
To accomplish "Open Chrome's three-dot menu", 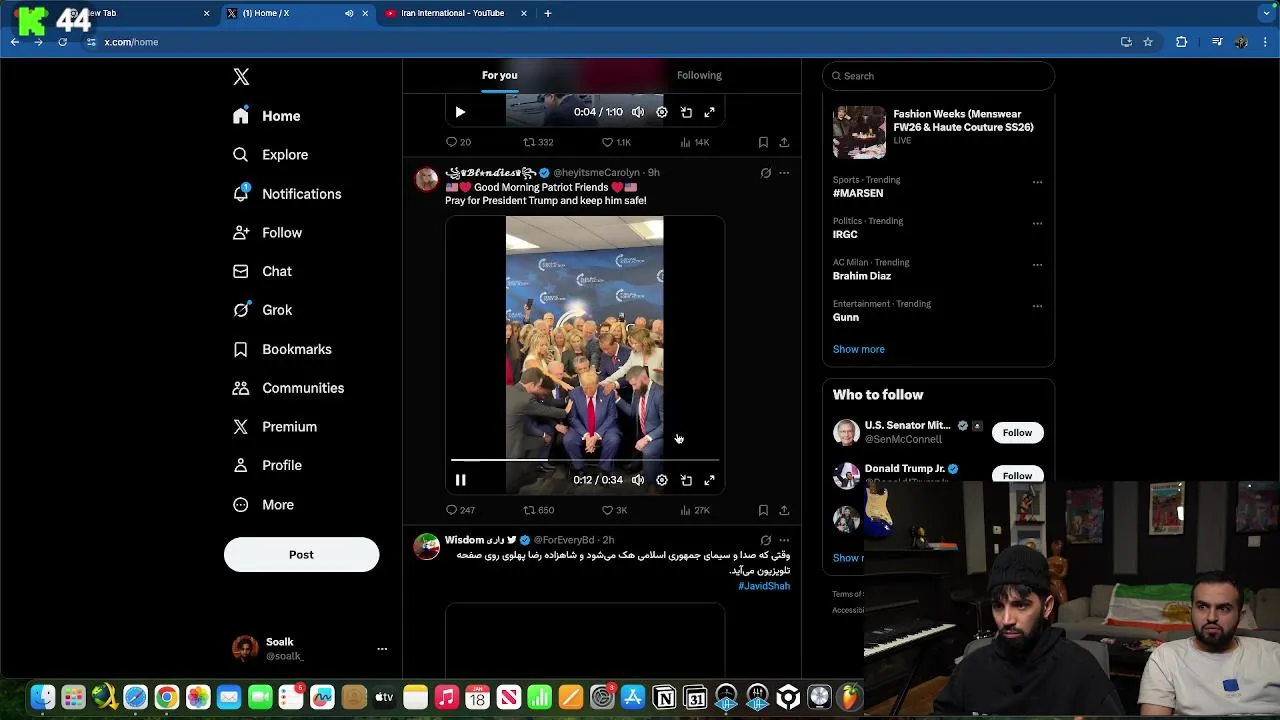I will pyautogui.click(x=1266, y=42).
